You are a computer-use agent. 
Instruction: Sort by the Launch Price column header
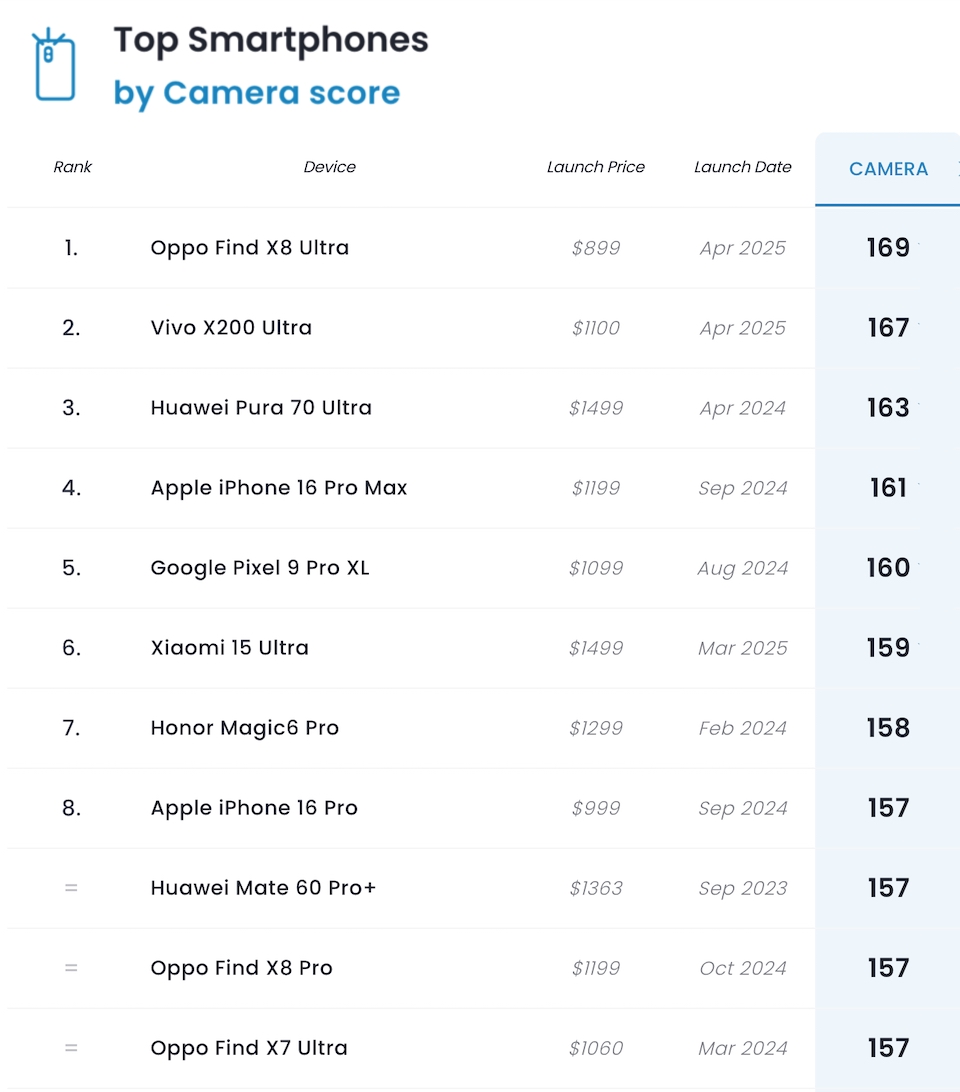click(x=596, y=167)
